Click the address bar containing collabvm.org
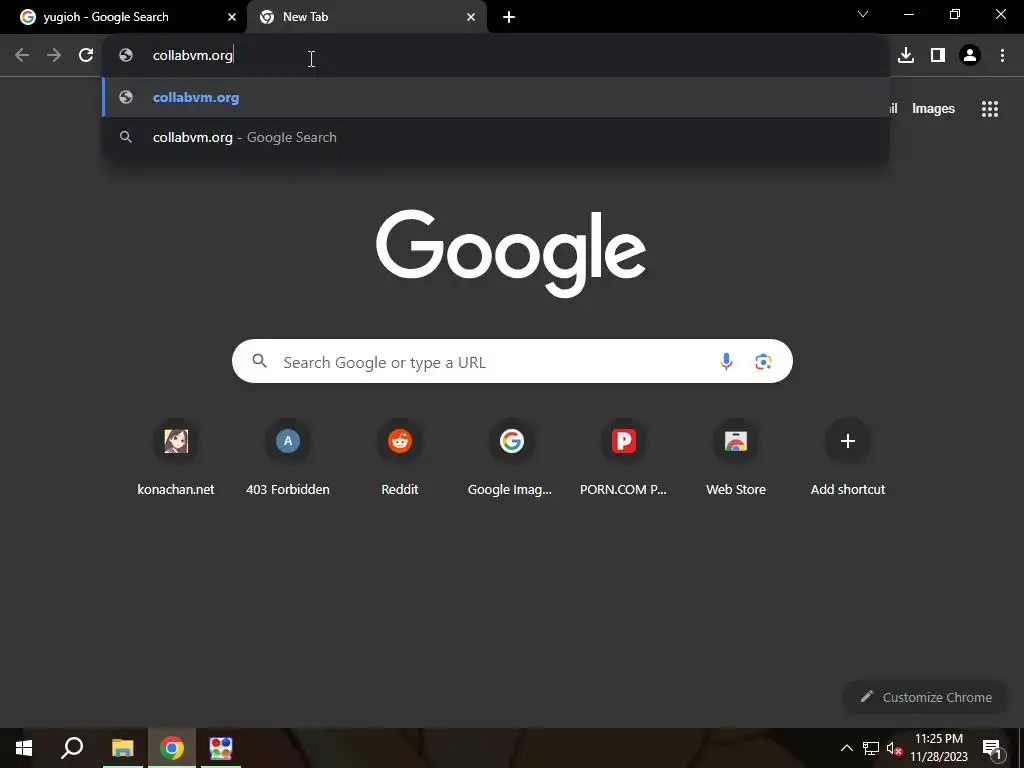The height and width of the screenshot is (768, 1024). point(496,56)
